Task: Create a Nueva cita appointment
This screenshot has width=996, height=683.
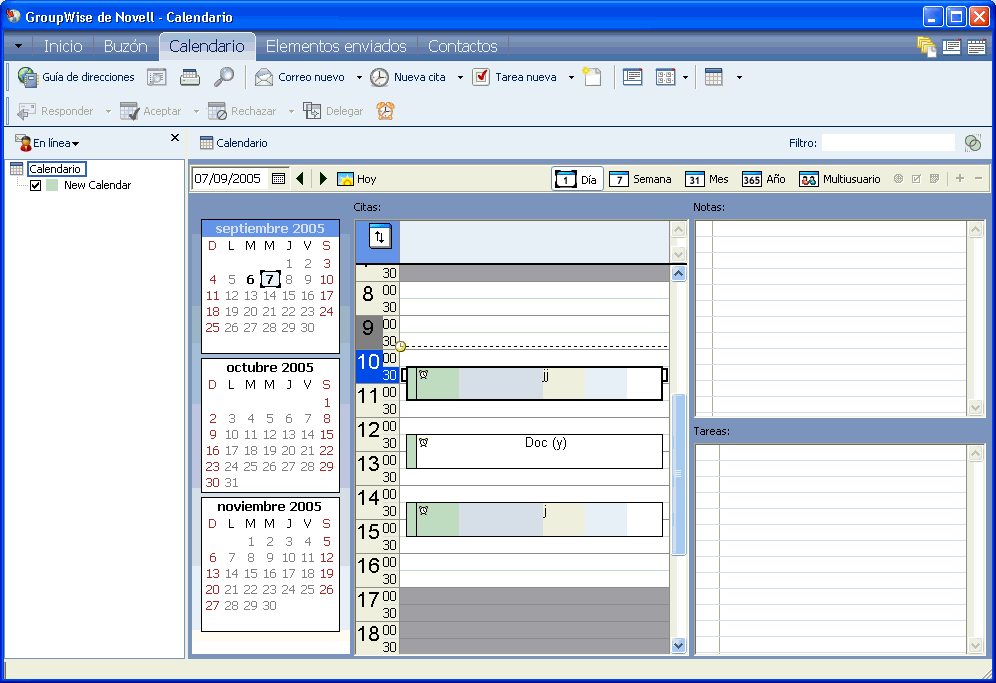Action: [408, 77]
